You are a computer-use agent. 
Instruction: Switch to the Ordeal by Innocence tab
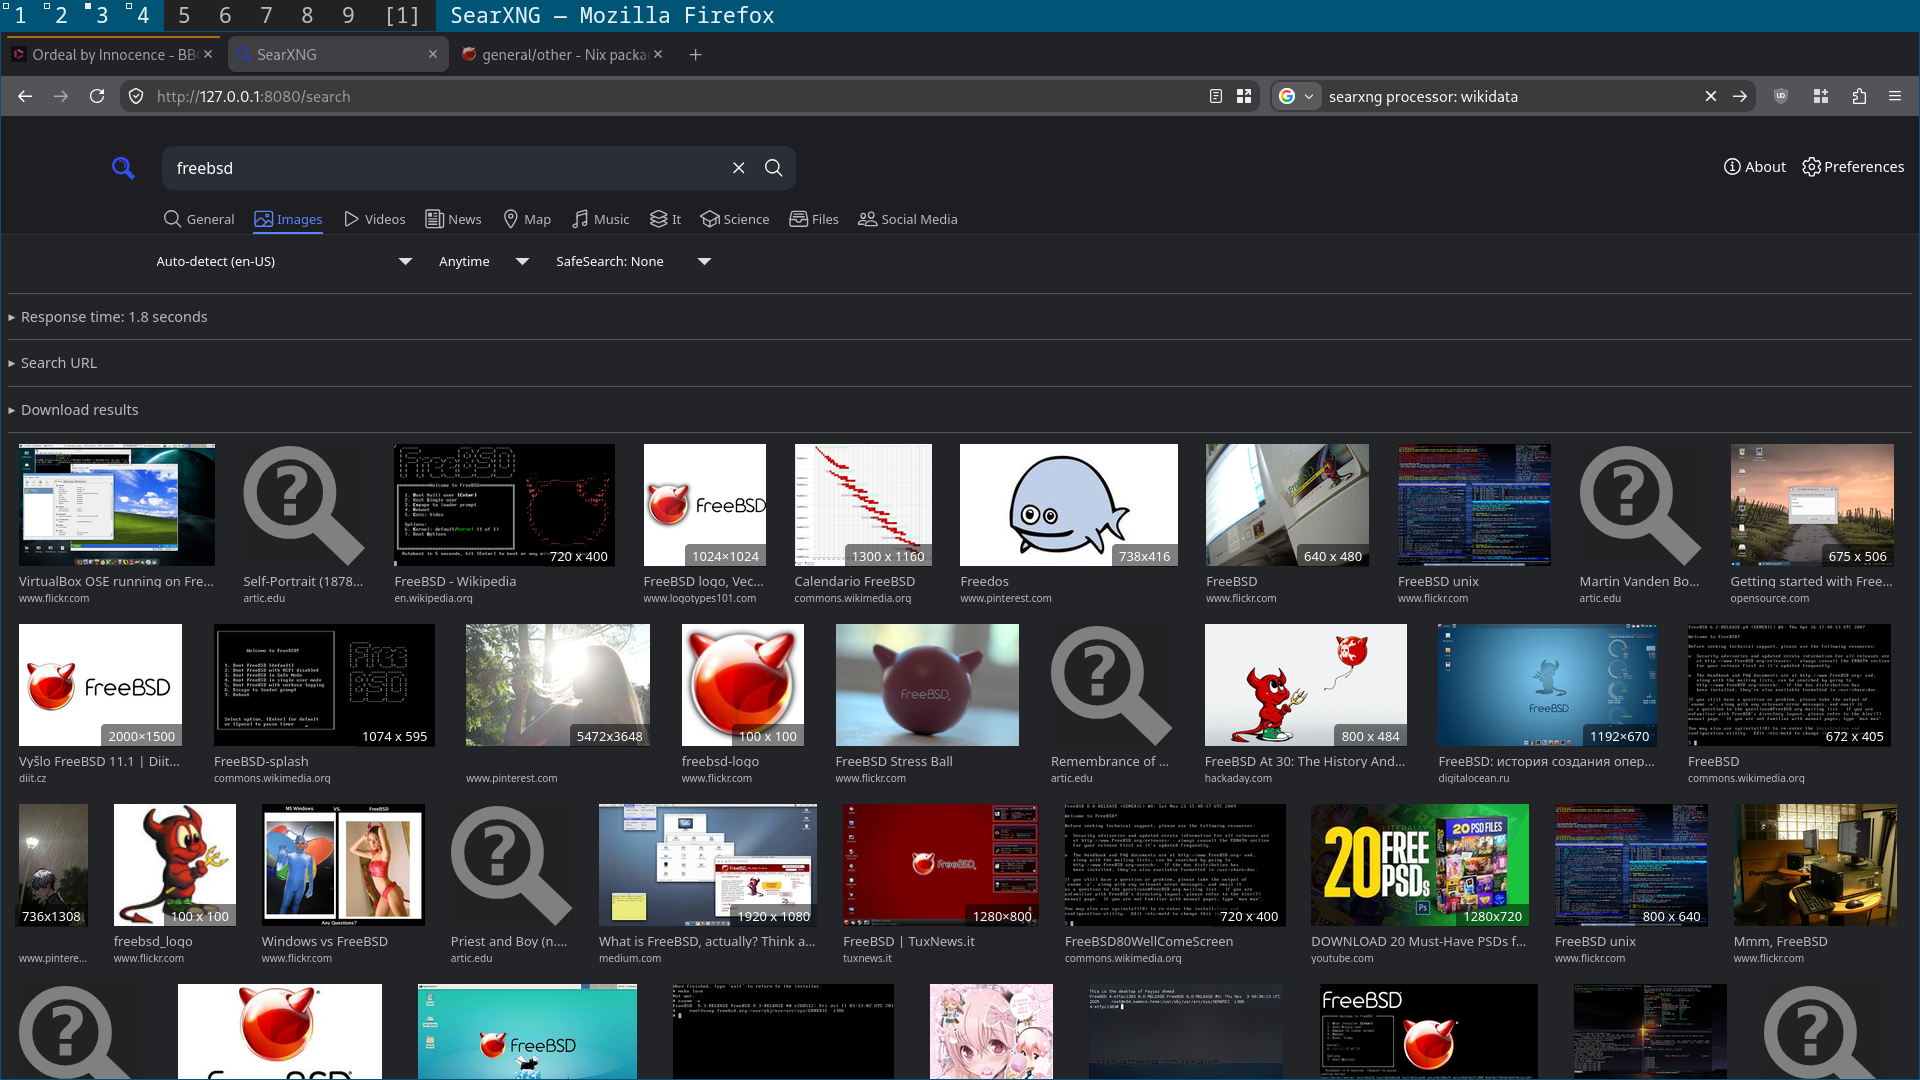point(112,54)
